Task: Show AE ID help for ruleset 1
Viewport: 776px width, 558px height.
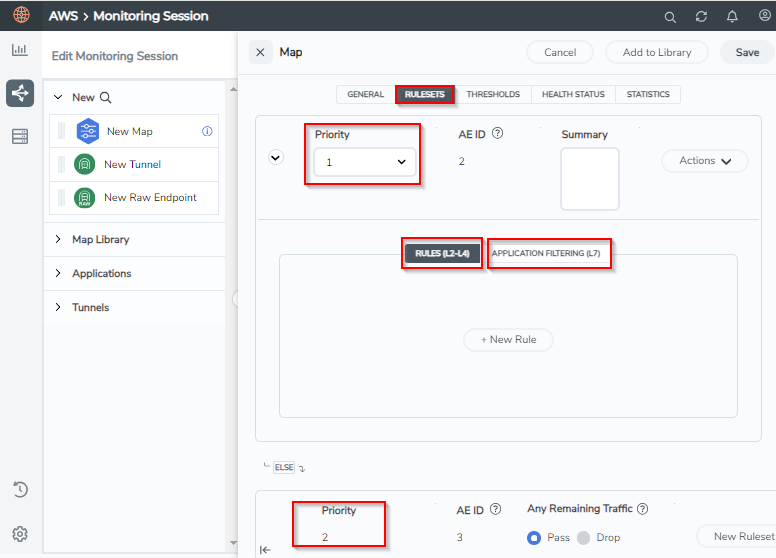Action: pyautogui.click(x=497, y=133)
